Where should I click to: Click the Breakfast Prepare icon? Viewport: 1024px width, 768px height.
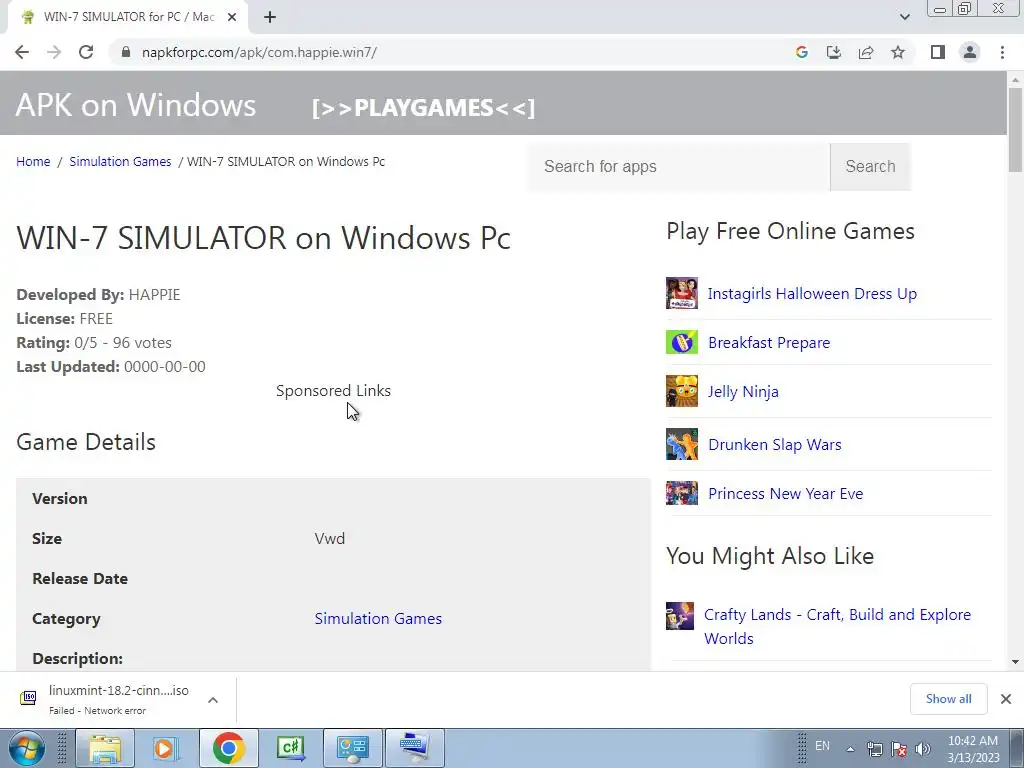click(x=682, y=342)
